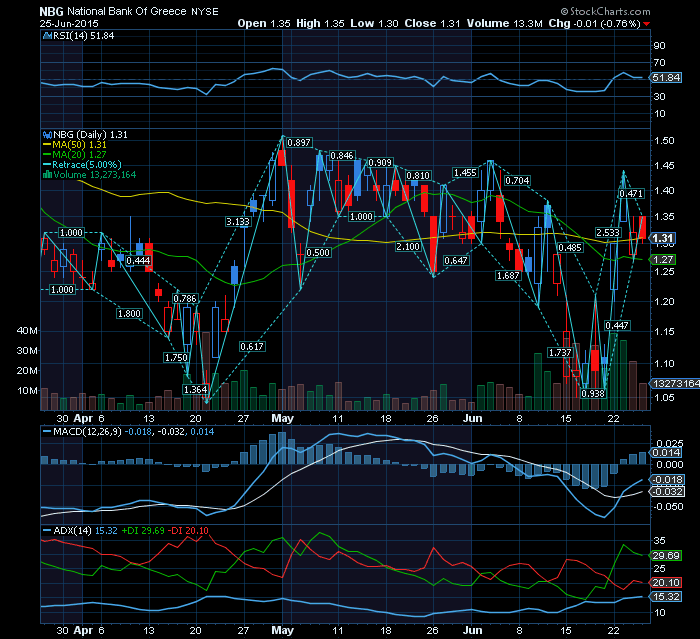Screen dimensions: 700x639
Task: Click the May label on price chart axis
Action: [x=283, y=418]
